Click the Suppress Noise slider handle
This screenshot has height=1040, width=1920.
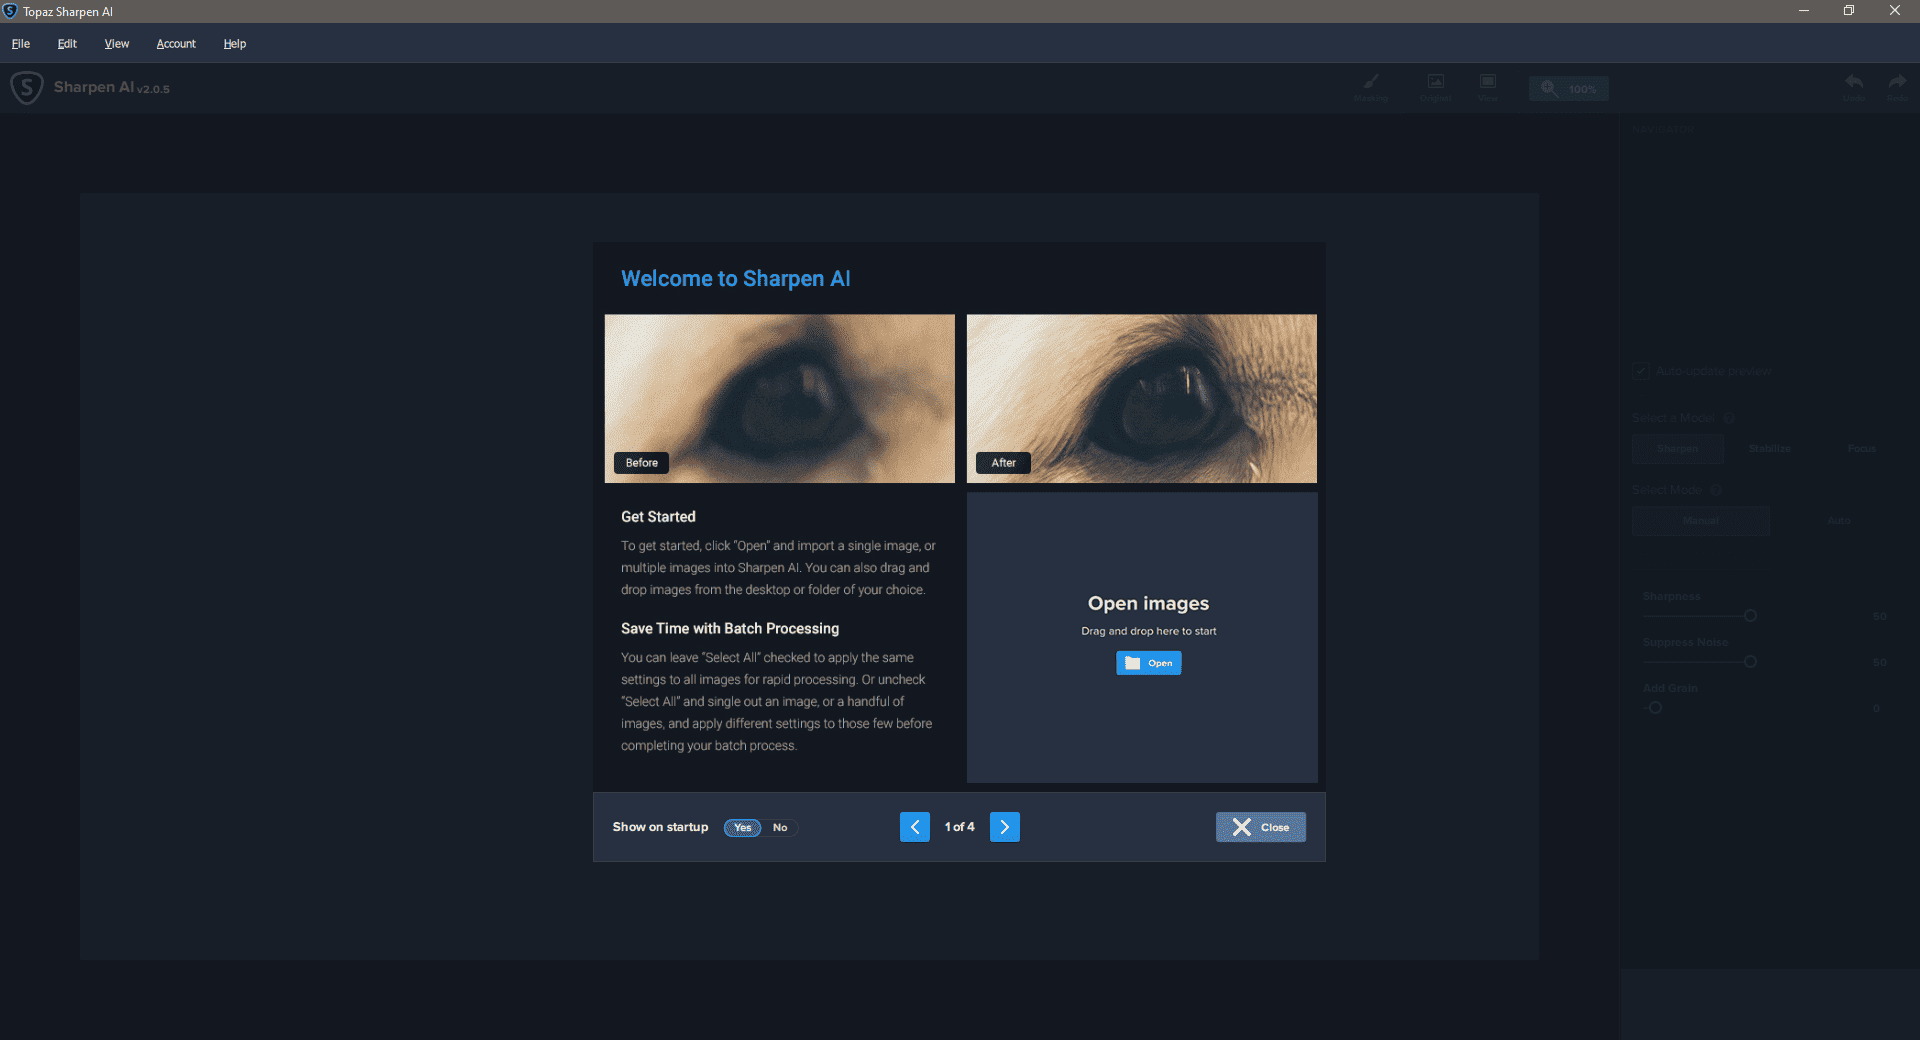[x=1750, y=662]
